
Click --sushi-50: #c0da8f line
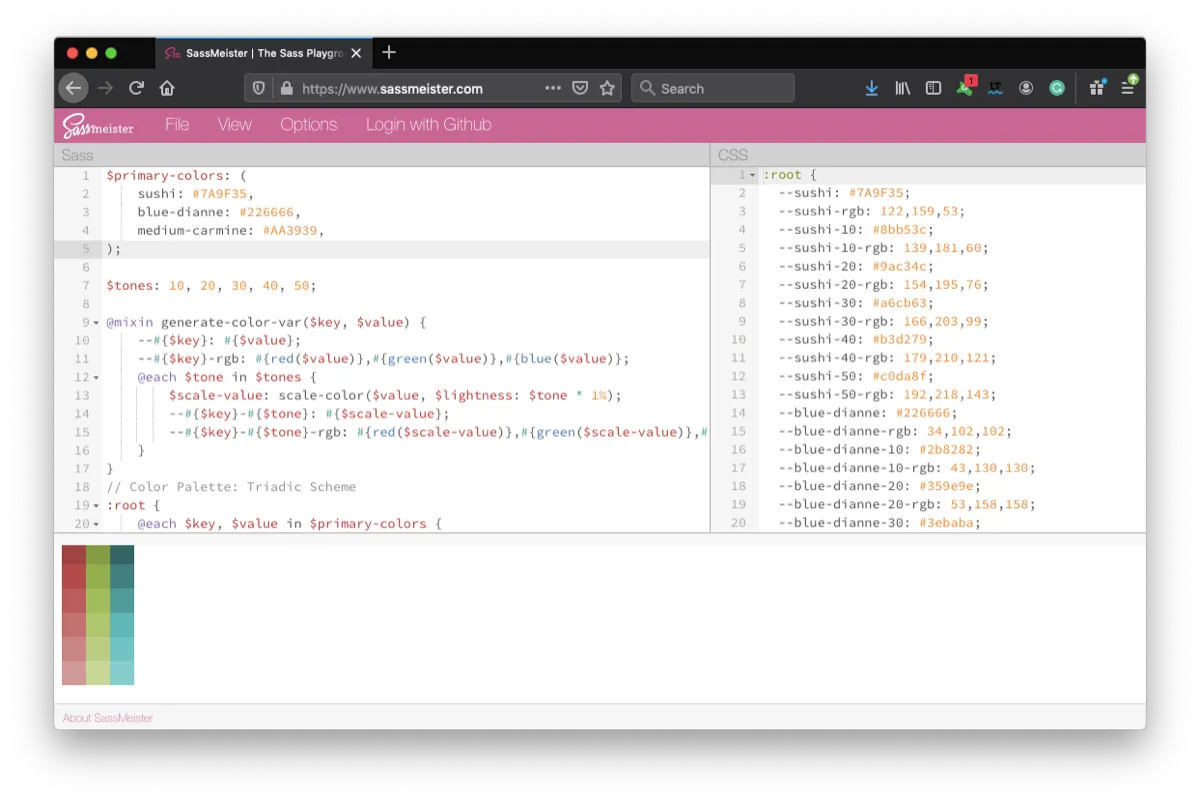pyautogui.click(x=856, y=376)
